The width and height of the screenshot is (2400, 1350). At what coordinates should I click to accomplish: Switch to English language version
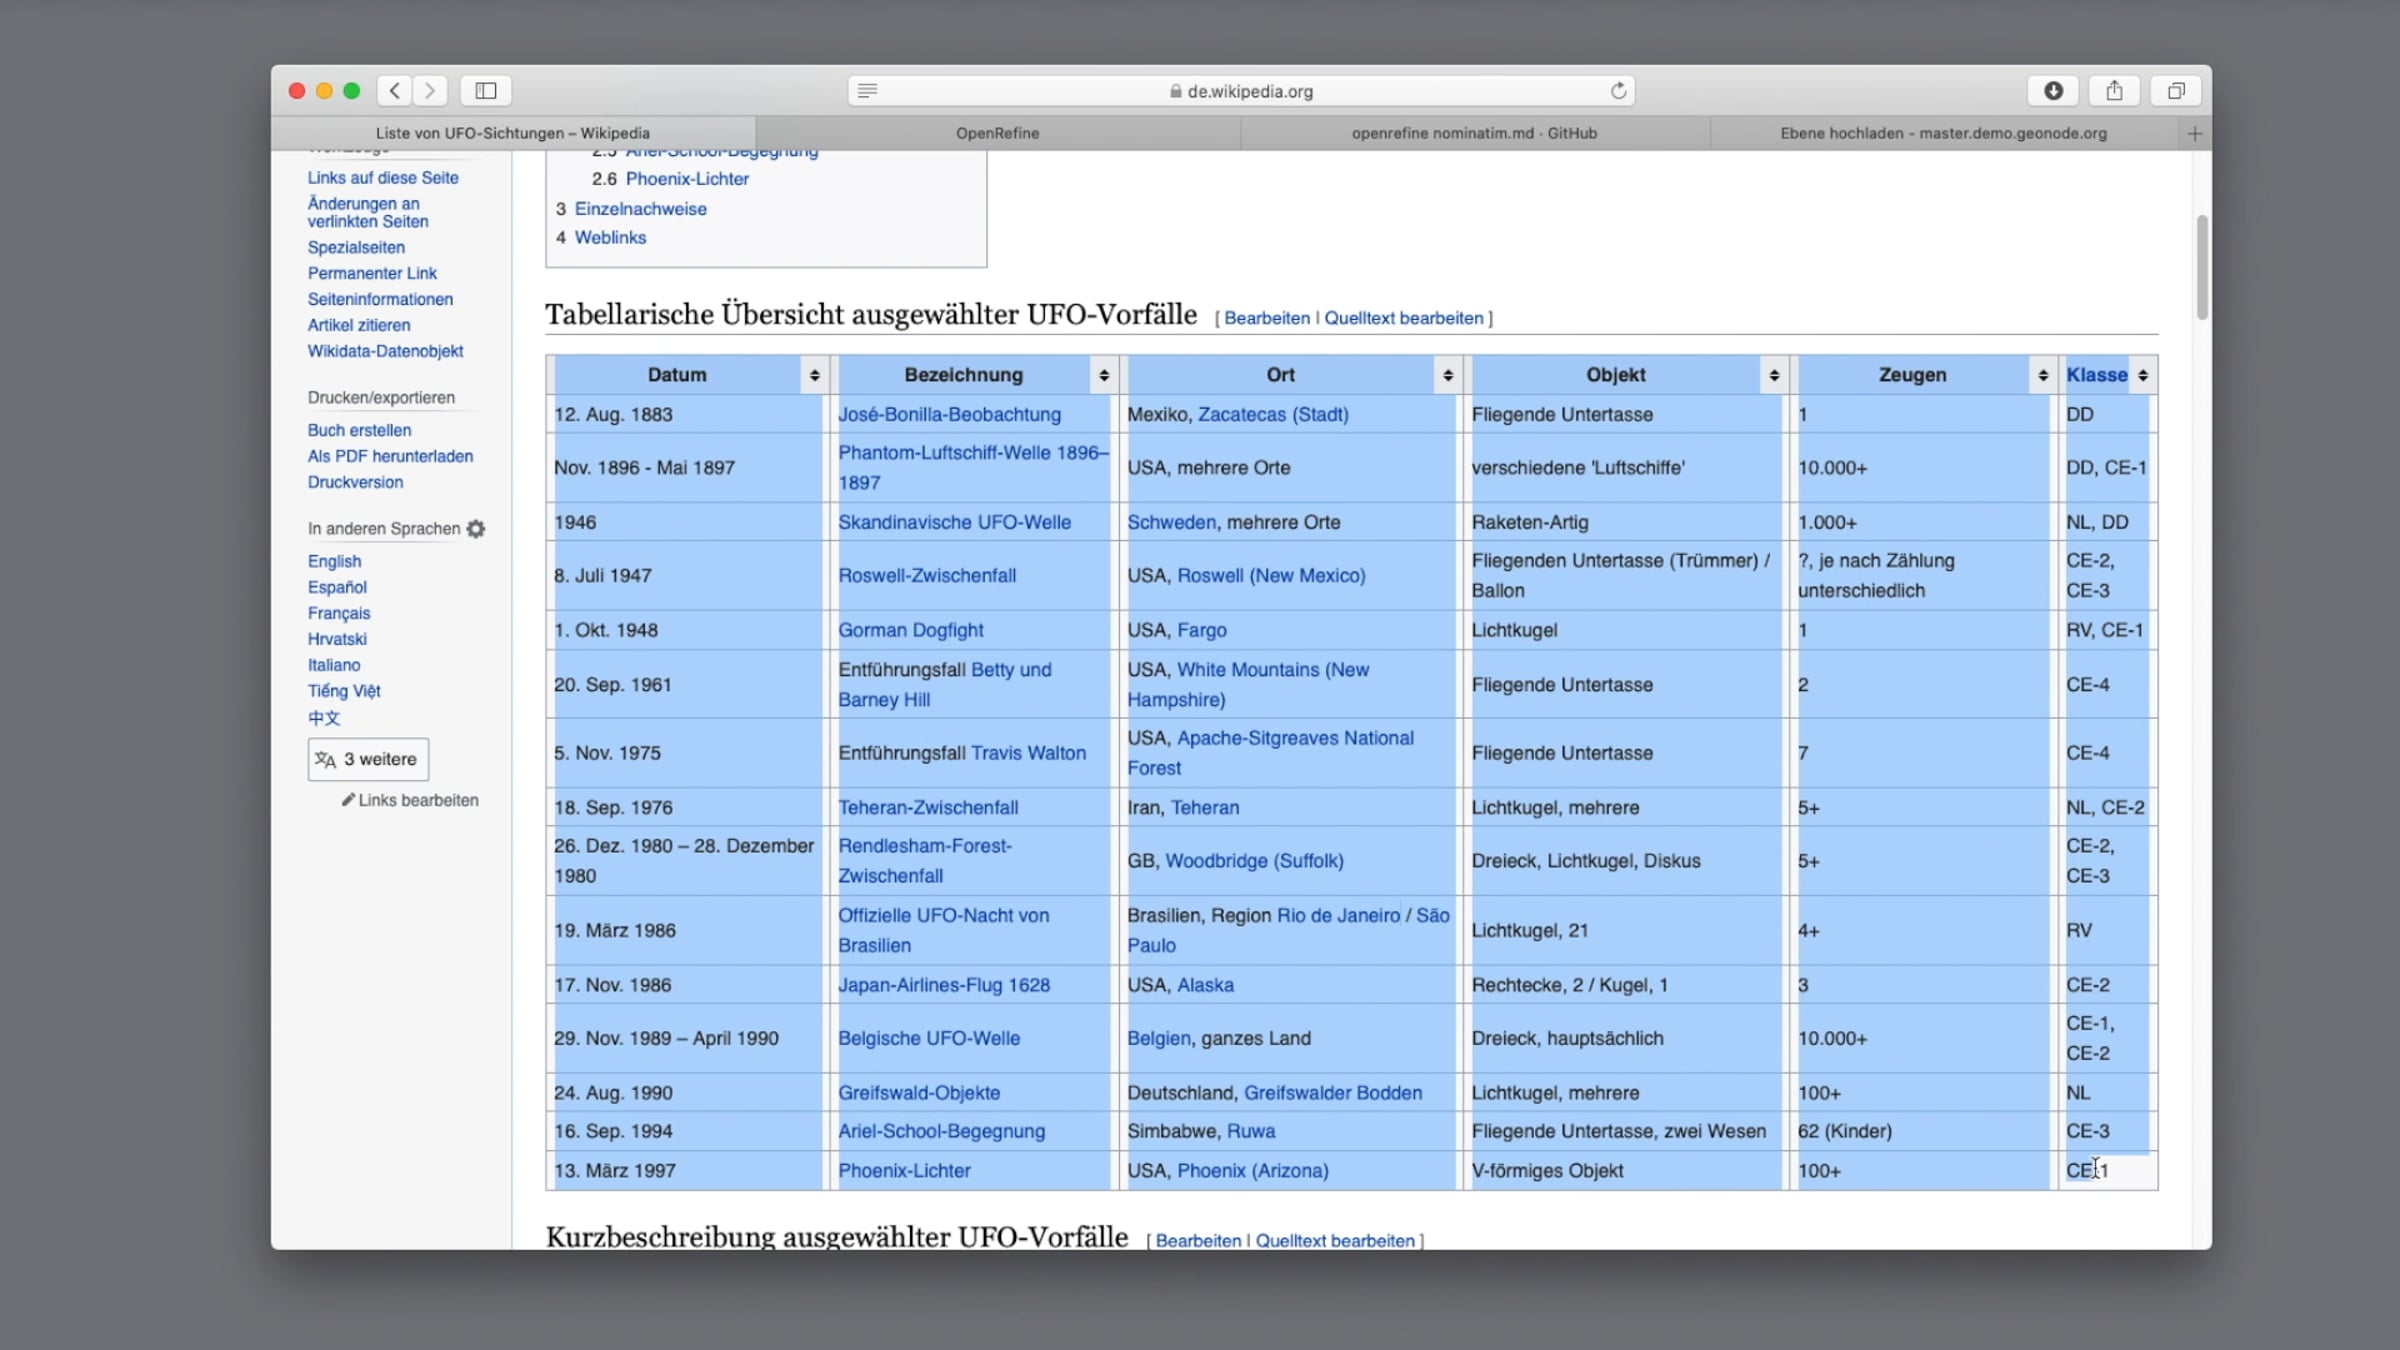334,561
